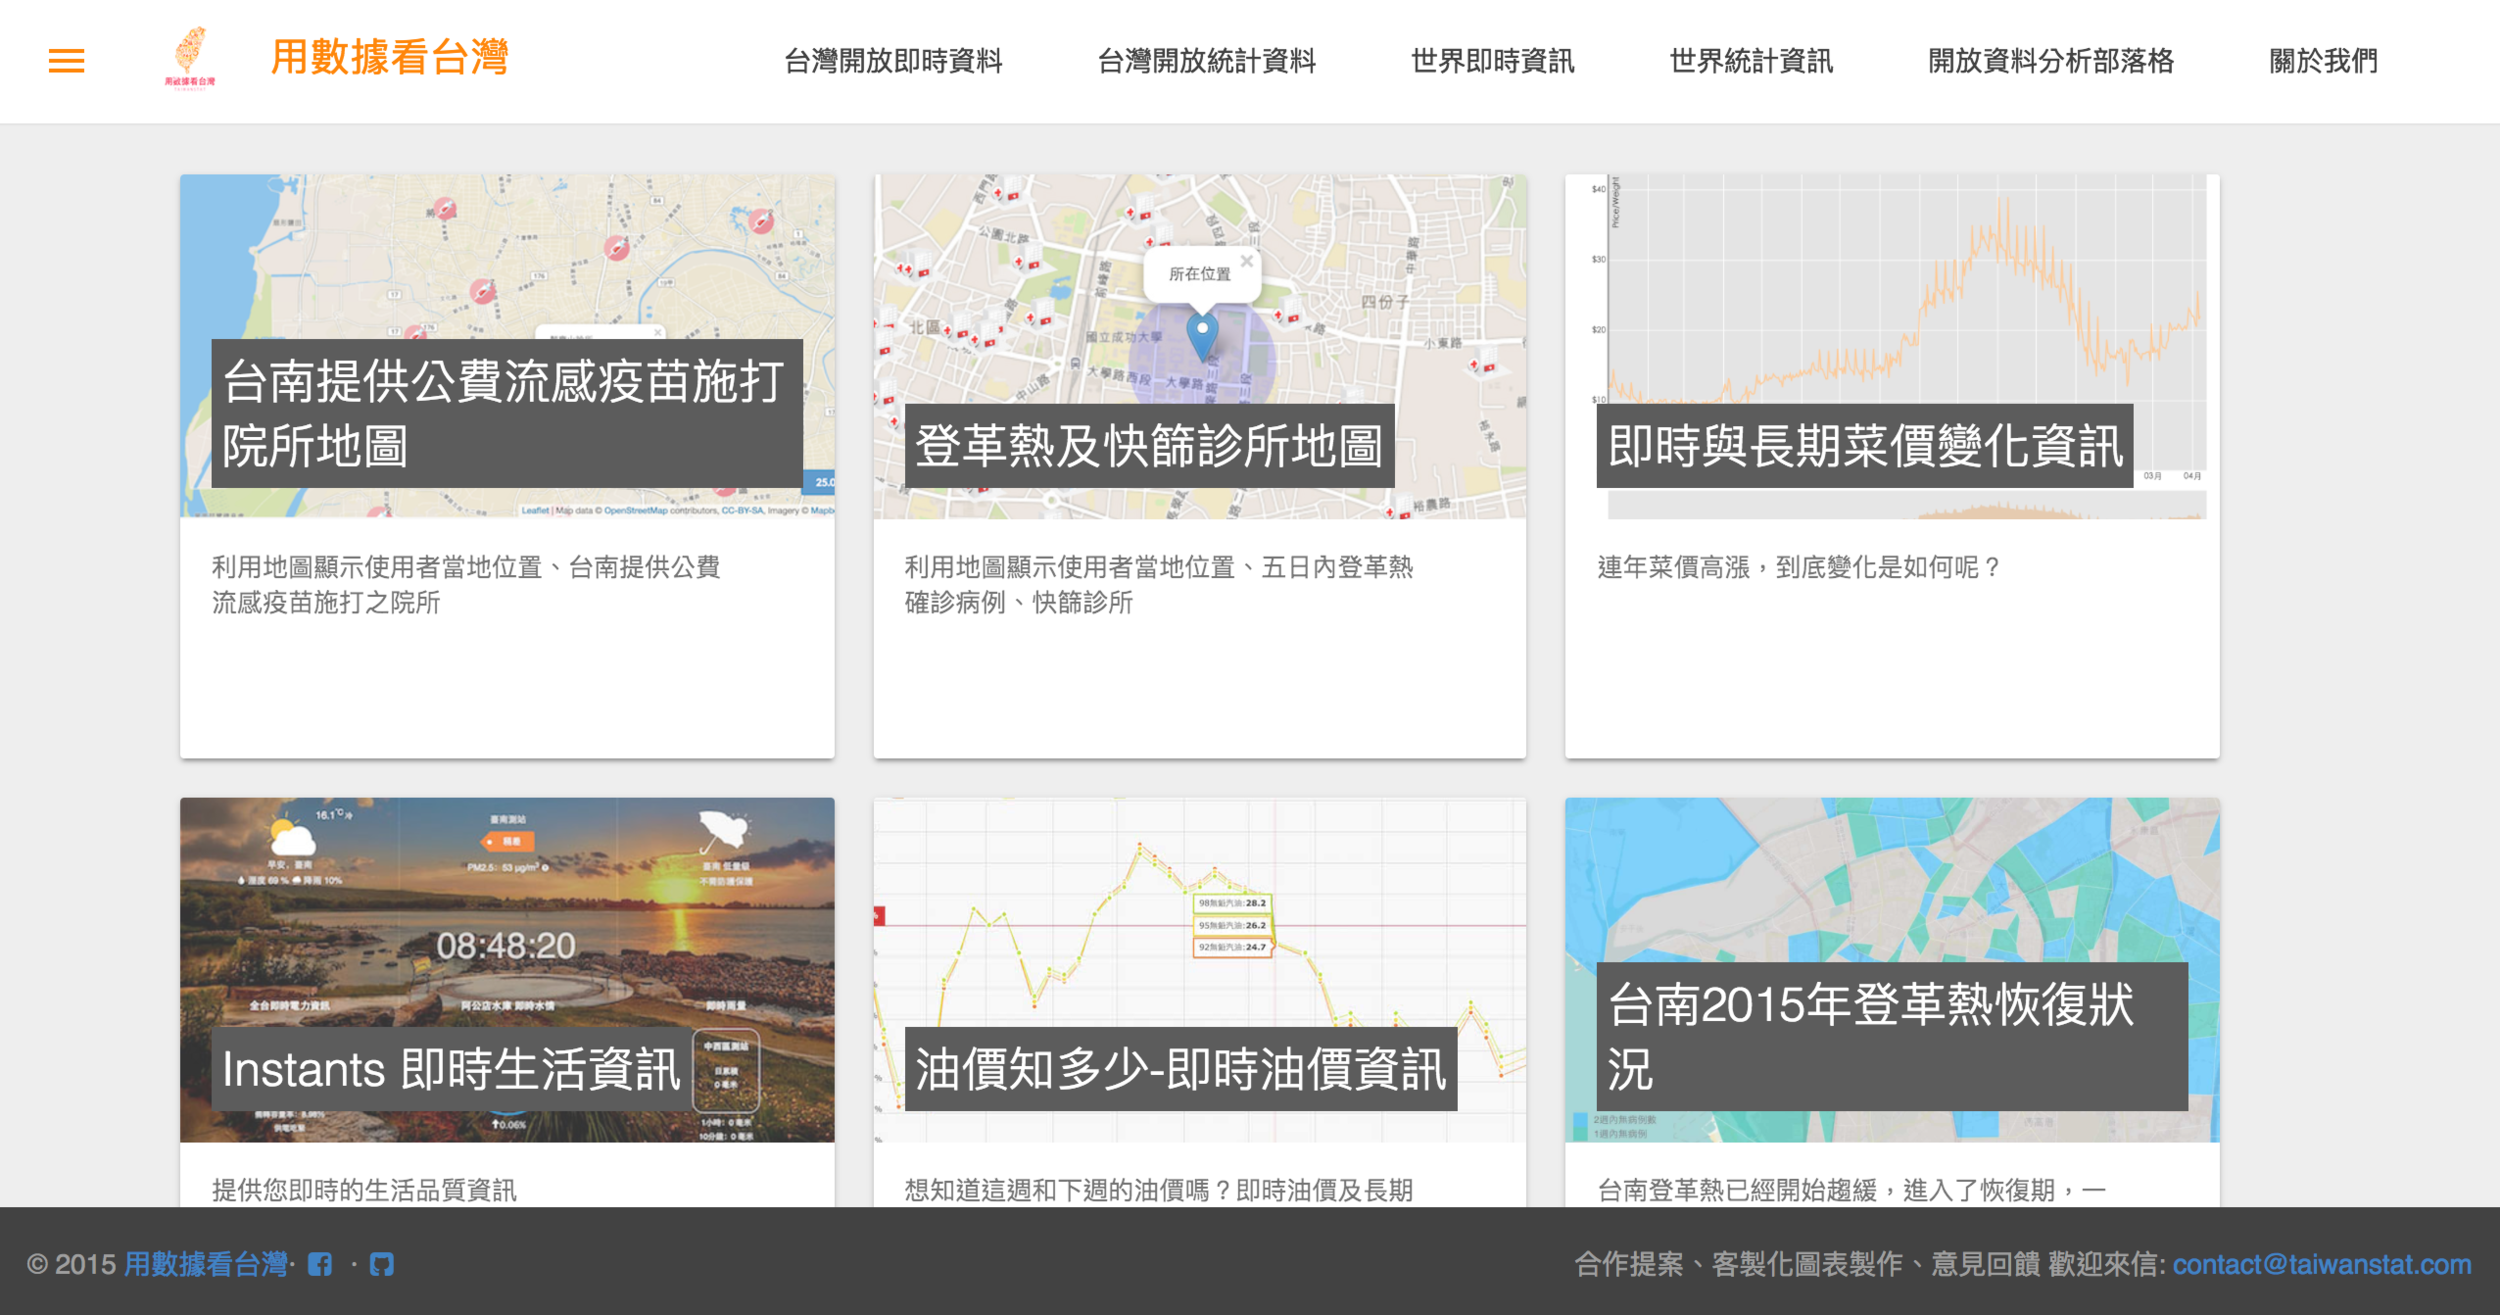Image resolution: width=2500 pixels, height=1315 pixels.
Task: Email contact@taiwanstat.com link
Action: tap(2321, 1265)
